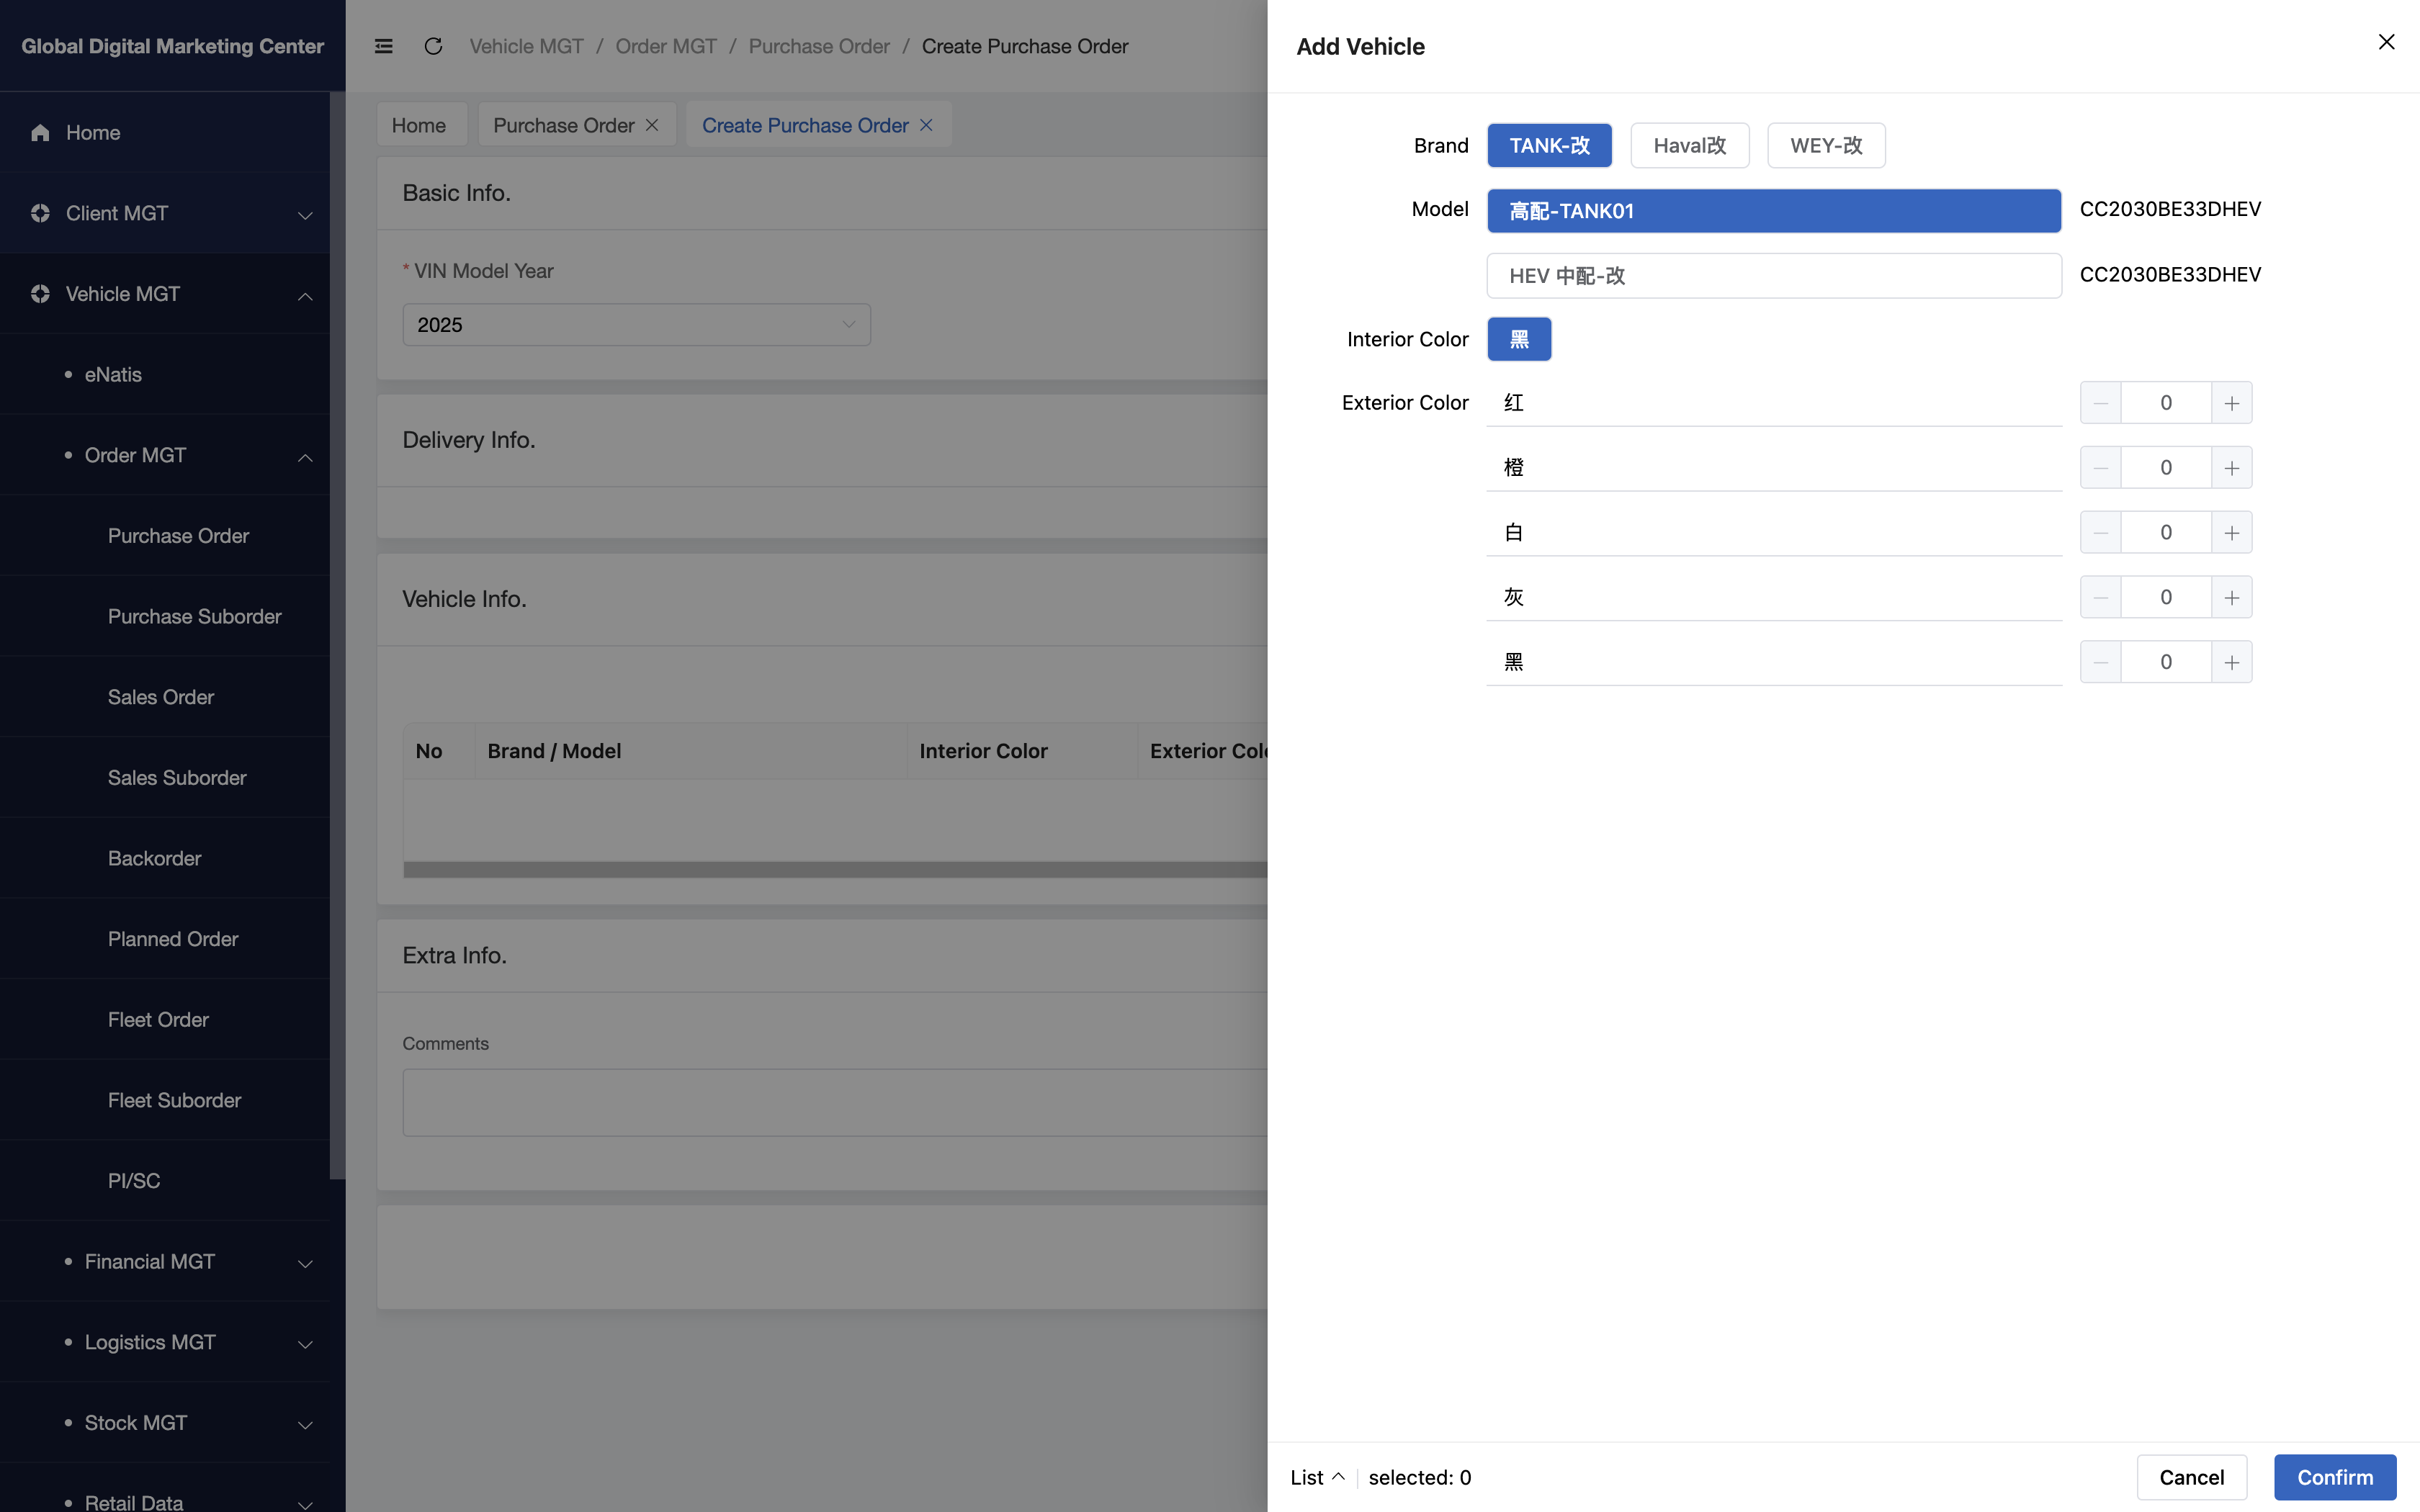Click the quantity field for 黑 exterior
This screenshot has height=1512, width=2420.
click(x=2165, y=662)
